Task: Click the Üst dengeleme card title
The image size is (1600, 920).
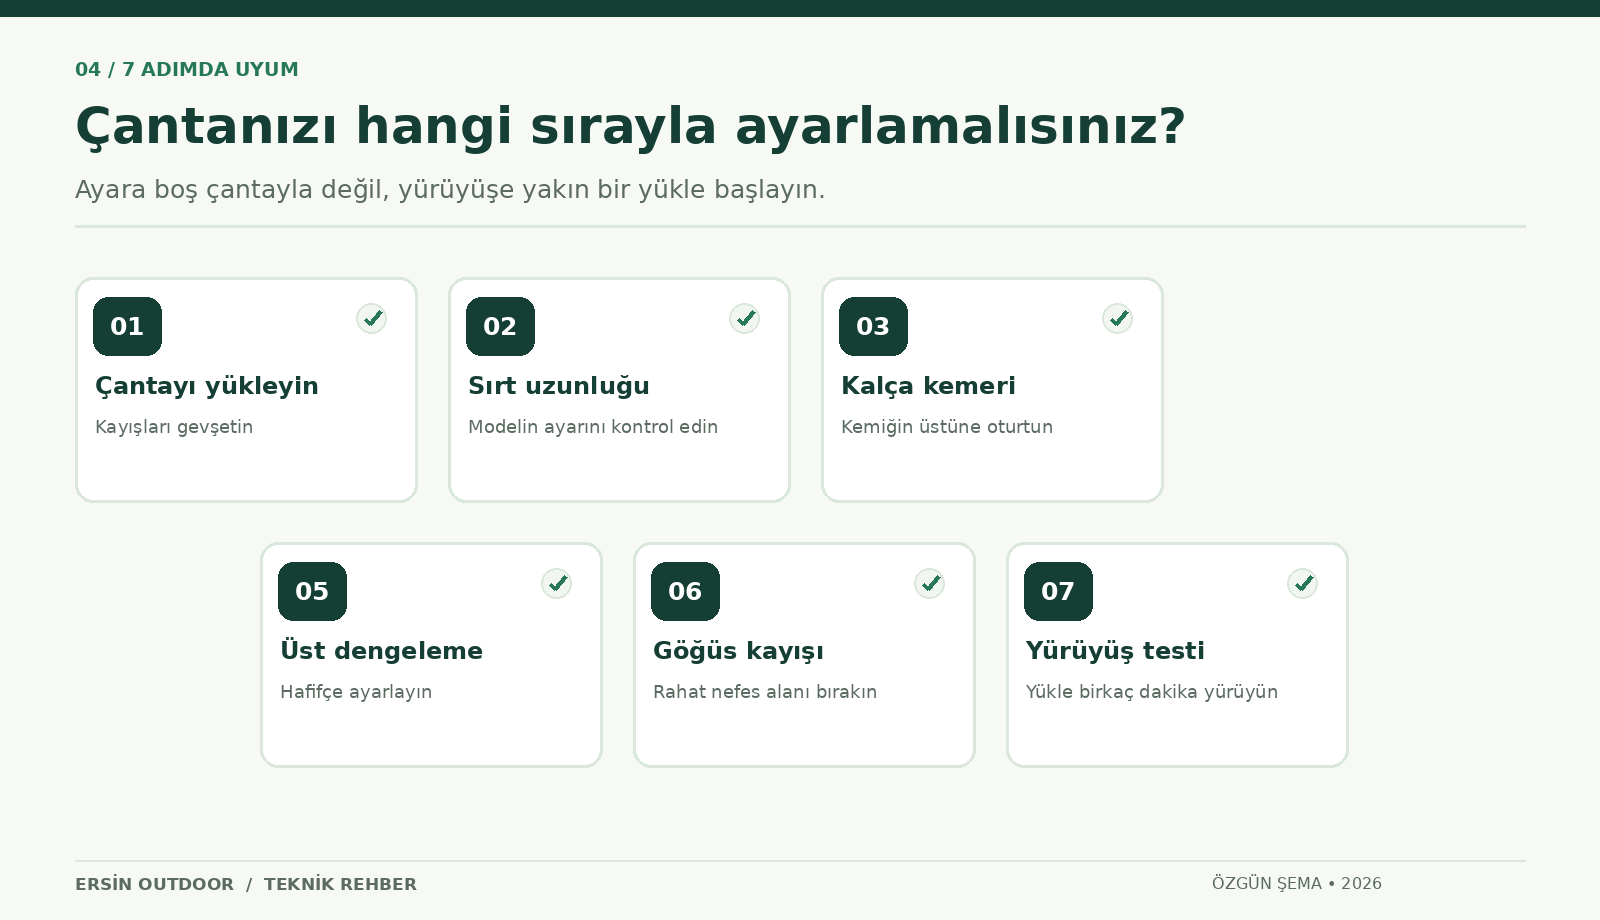Action: (x=381, y=651)
